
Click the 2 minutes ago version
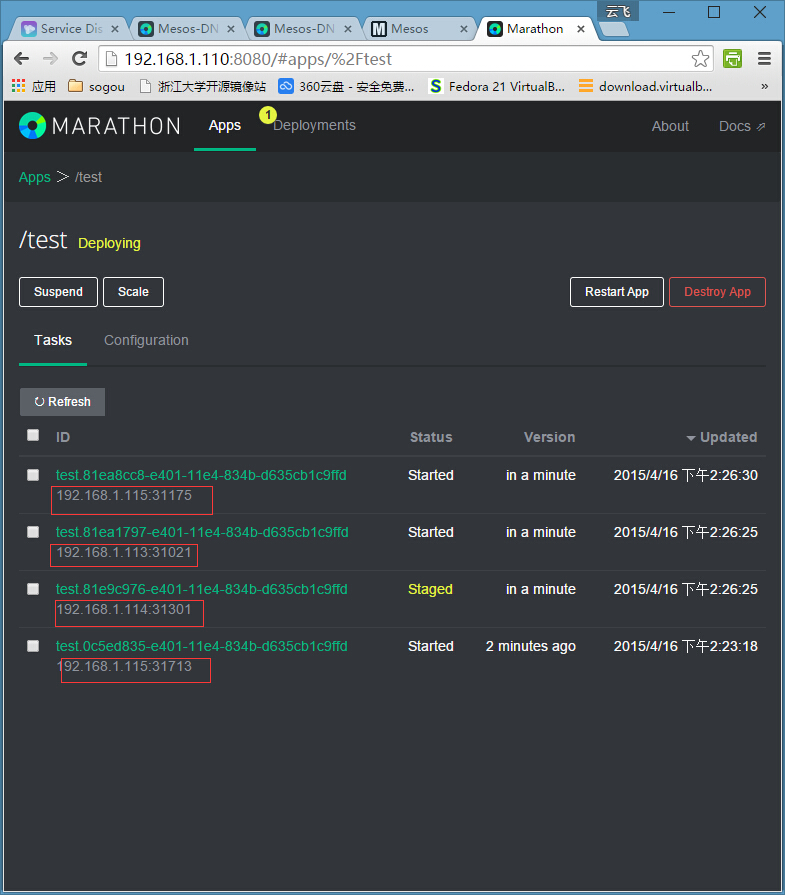530,646
